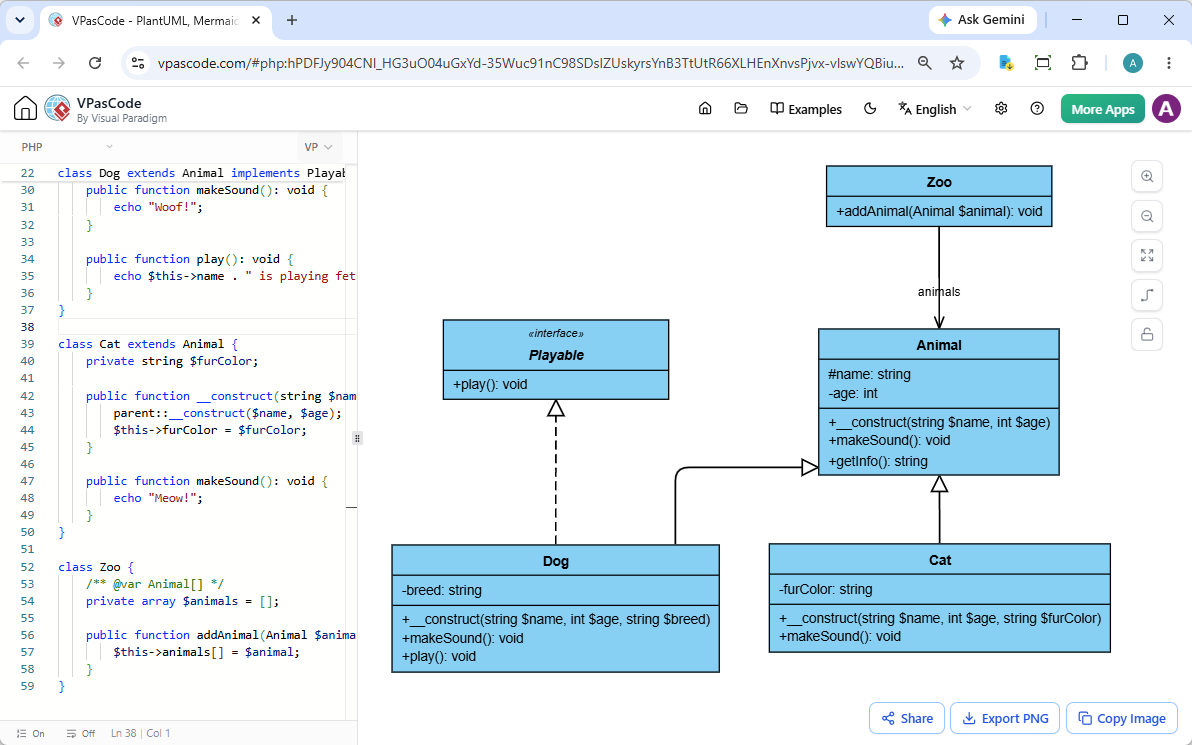Click the animals association label

click(938, 292)
